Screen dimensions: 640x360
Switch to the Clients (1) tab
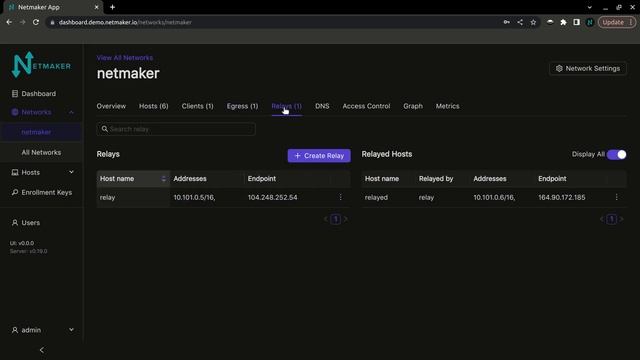click(198, 106)
